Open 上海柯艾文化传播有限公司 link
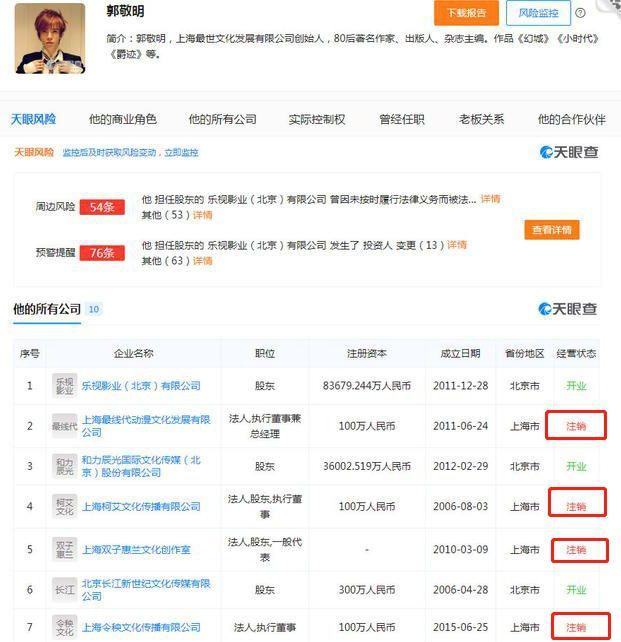The height and width of the screenshot is (642, 621). click(x=141, y=507)
